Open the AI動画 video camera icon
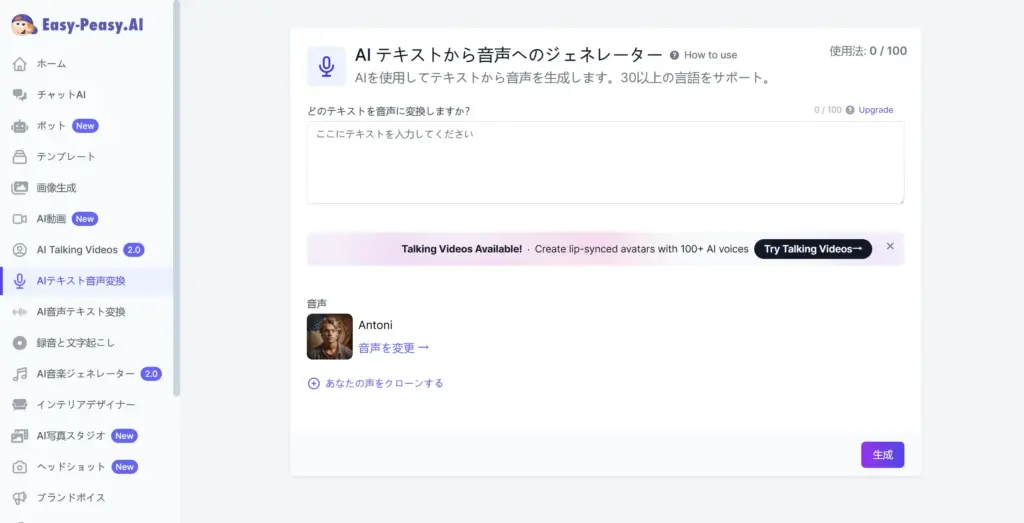 (x=19, y=219)
